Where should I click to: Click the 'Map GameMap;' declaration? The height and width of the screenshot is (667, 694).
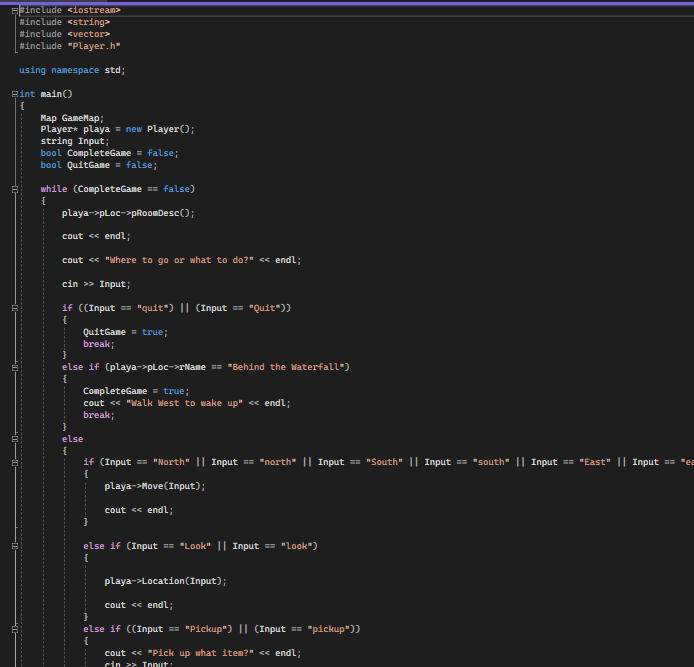(x=72, y=118)
